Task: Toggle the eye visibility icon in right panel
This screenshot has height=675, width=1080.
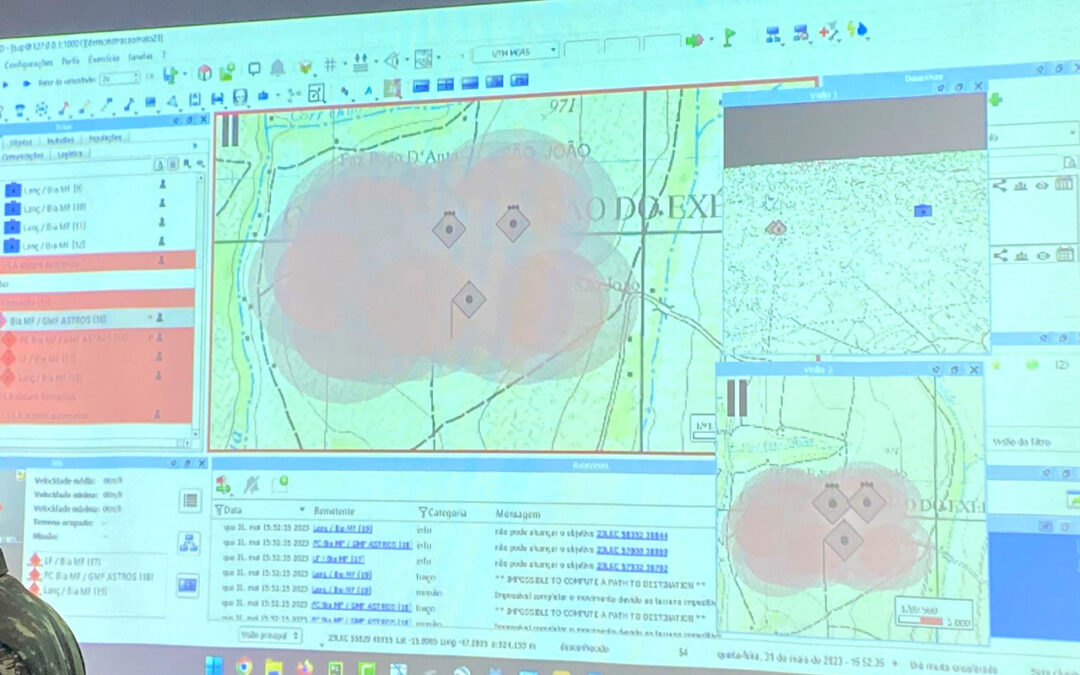Action: click(1042, 184)
